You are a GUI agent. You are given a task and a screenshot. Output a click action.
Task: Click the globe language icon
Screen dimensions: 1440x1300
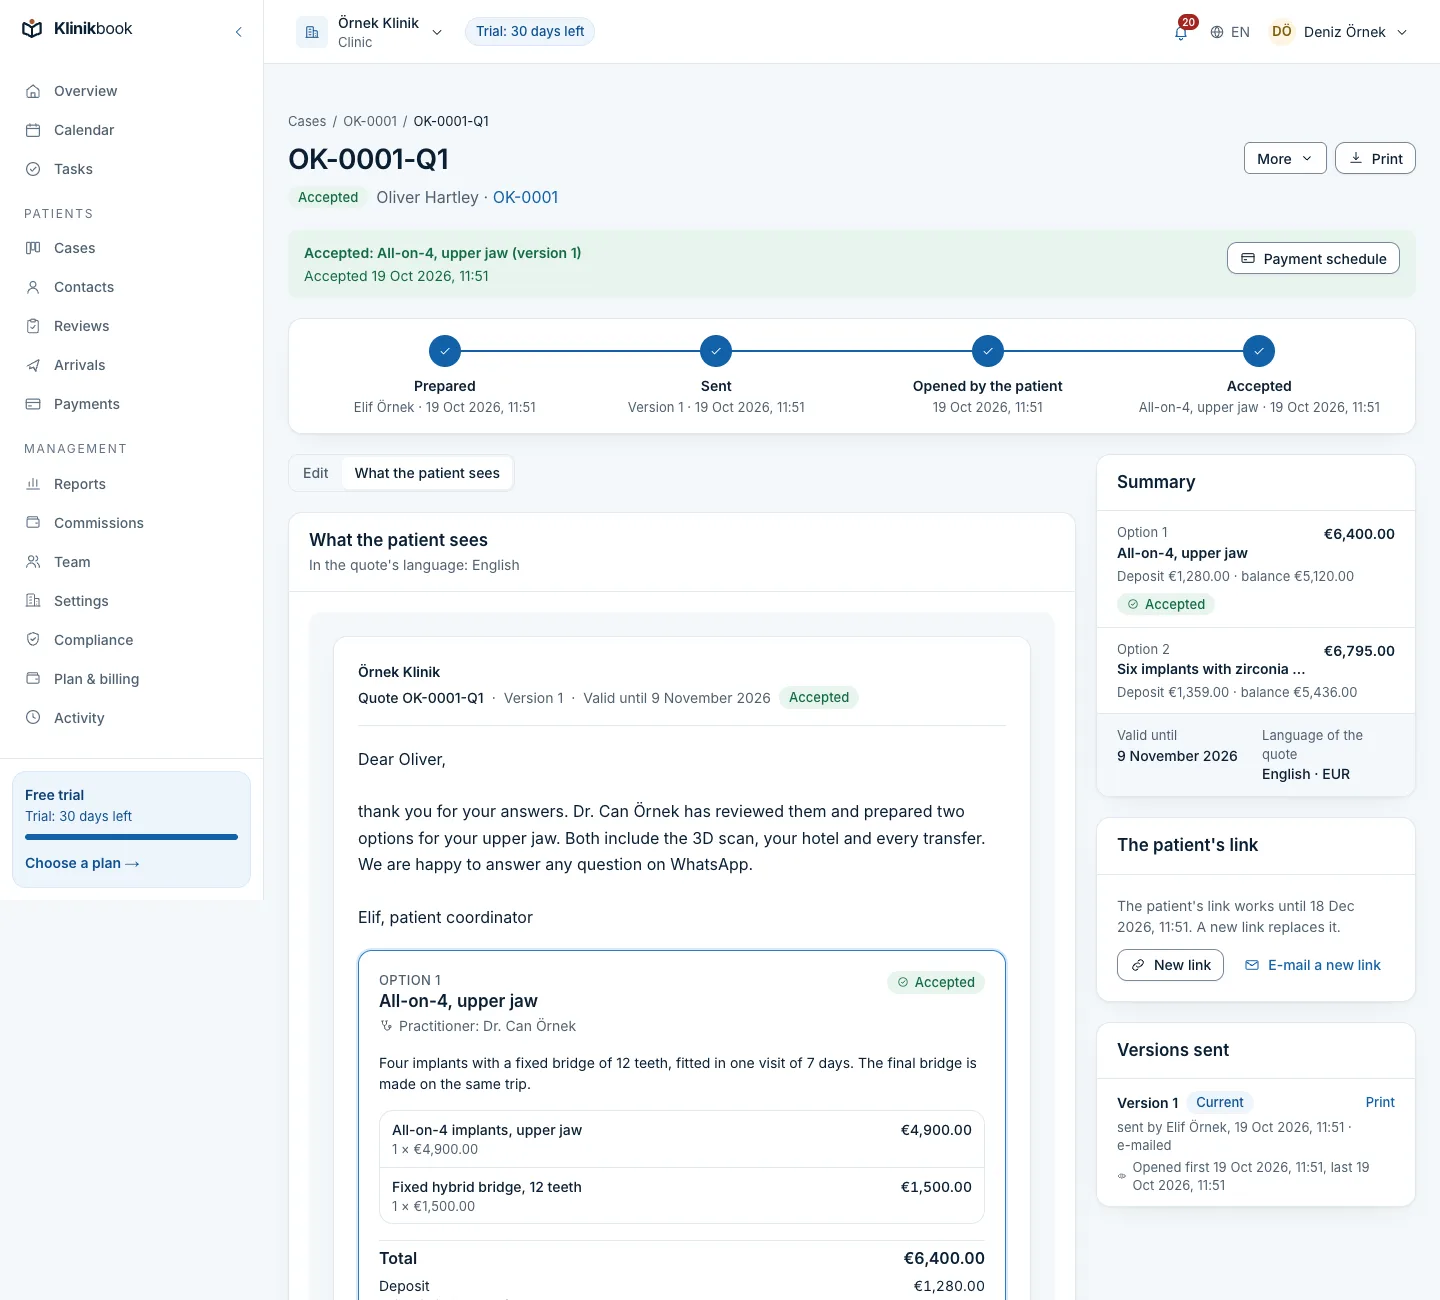coord(1217,32)
